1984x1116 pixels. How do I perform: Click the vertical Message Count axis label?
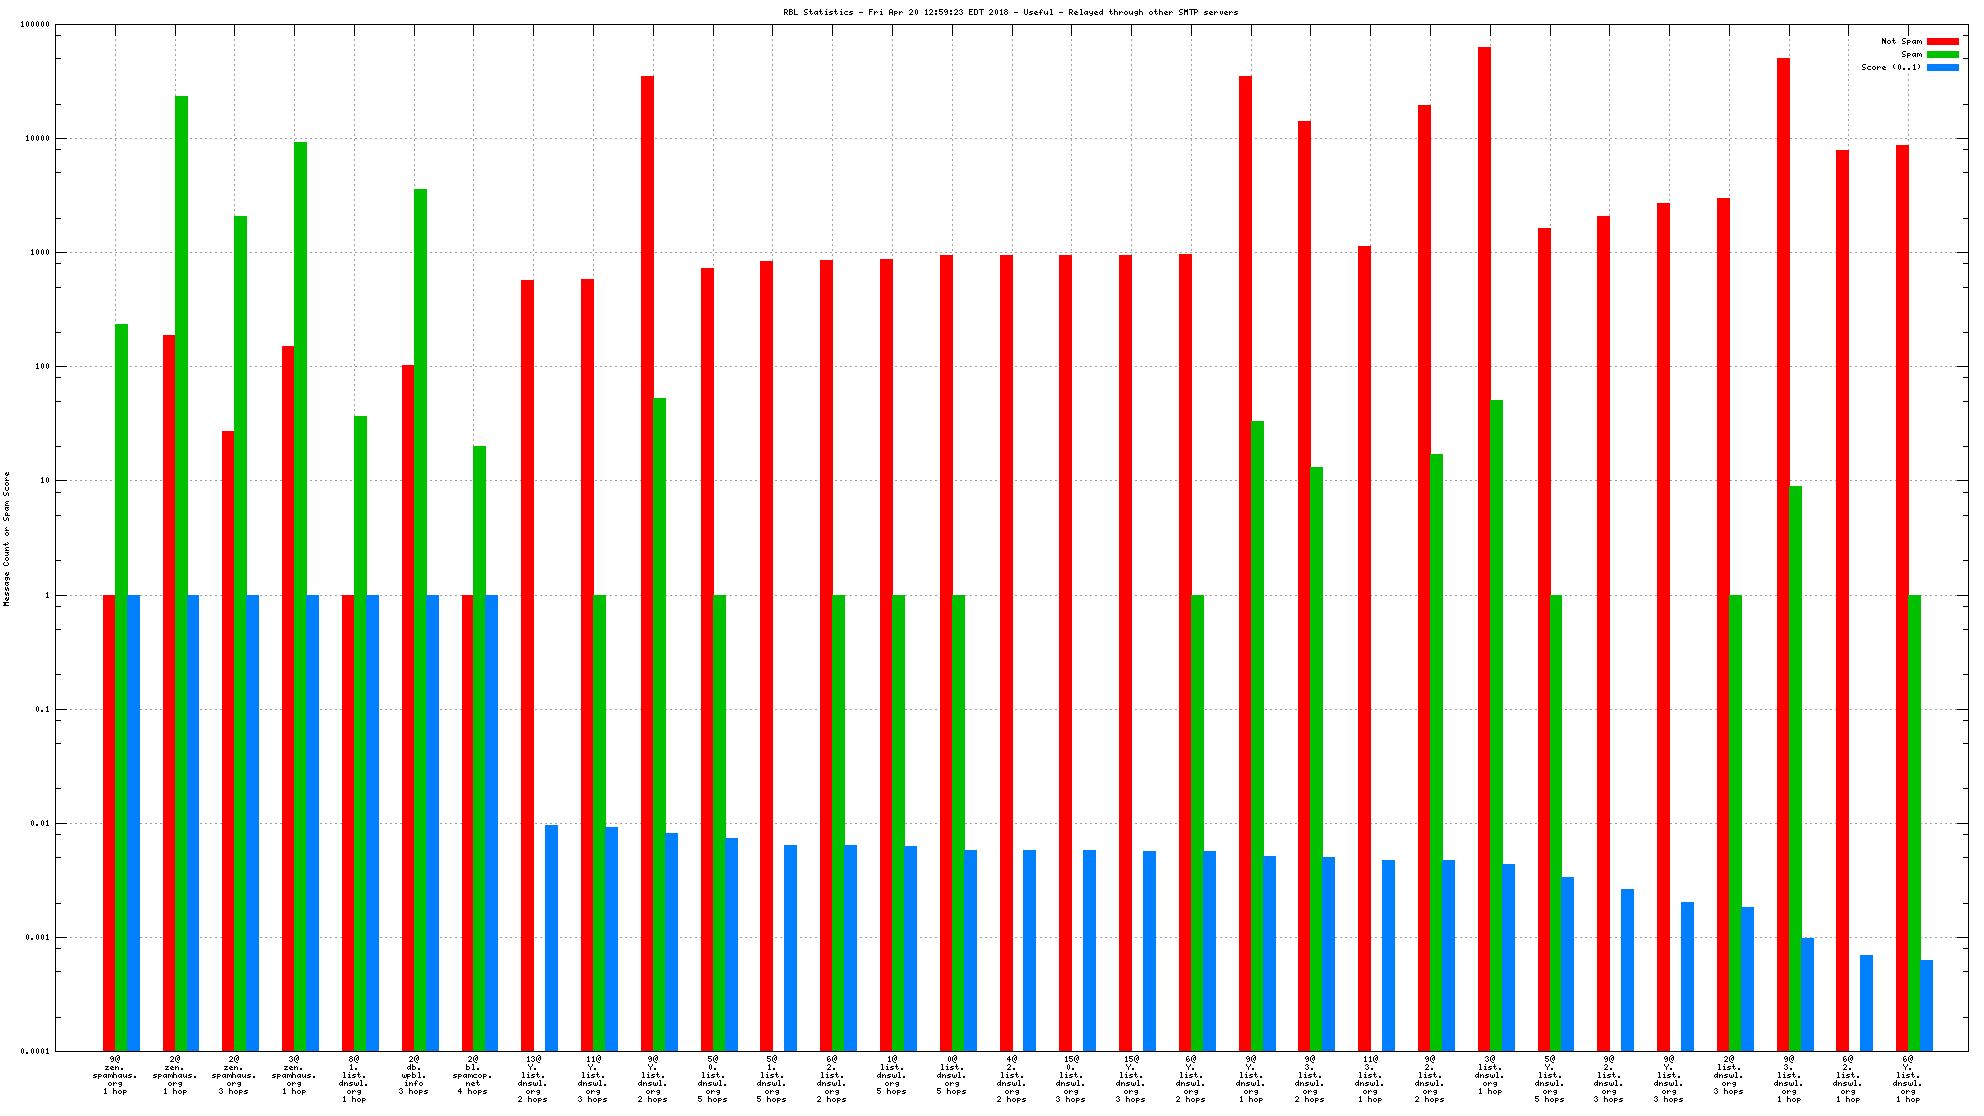7,538
